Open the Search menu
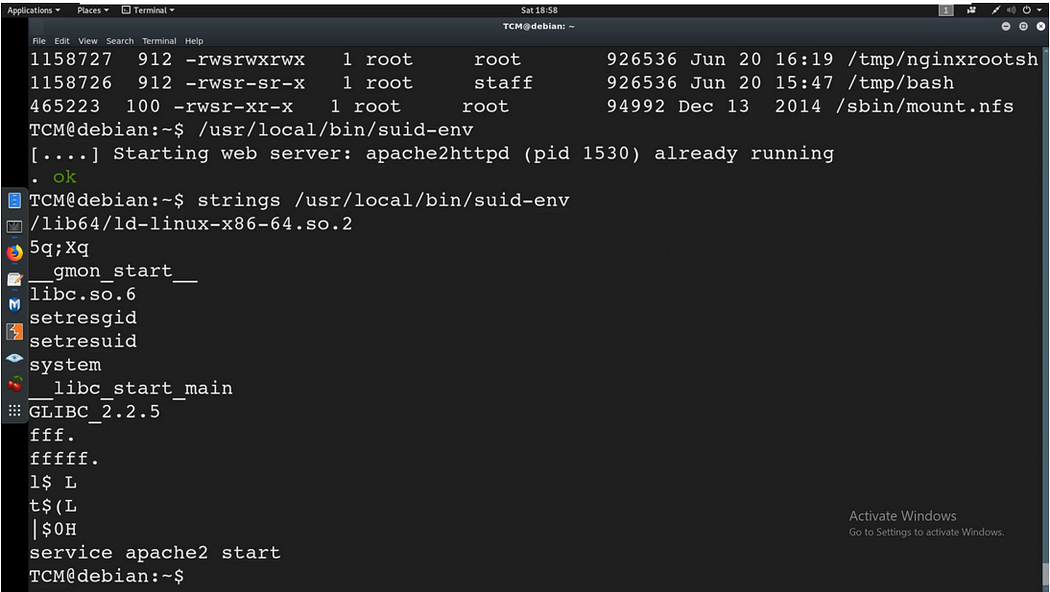Screen dimensions: 1050x592 (x=120, y=41)
